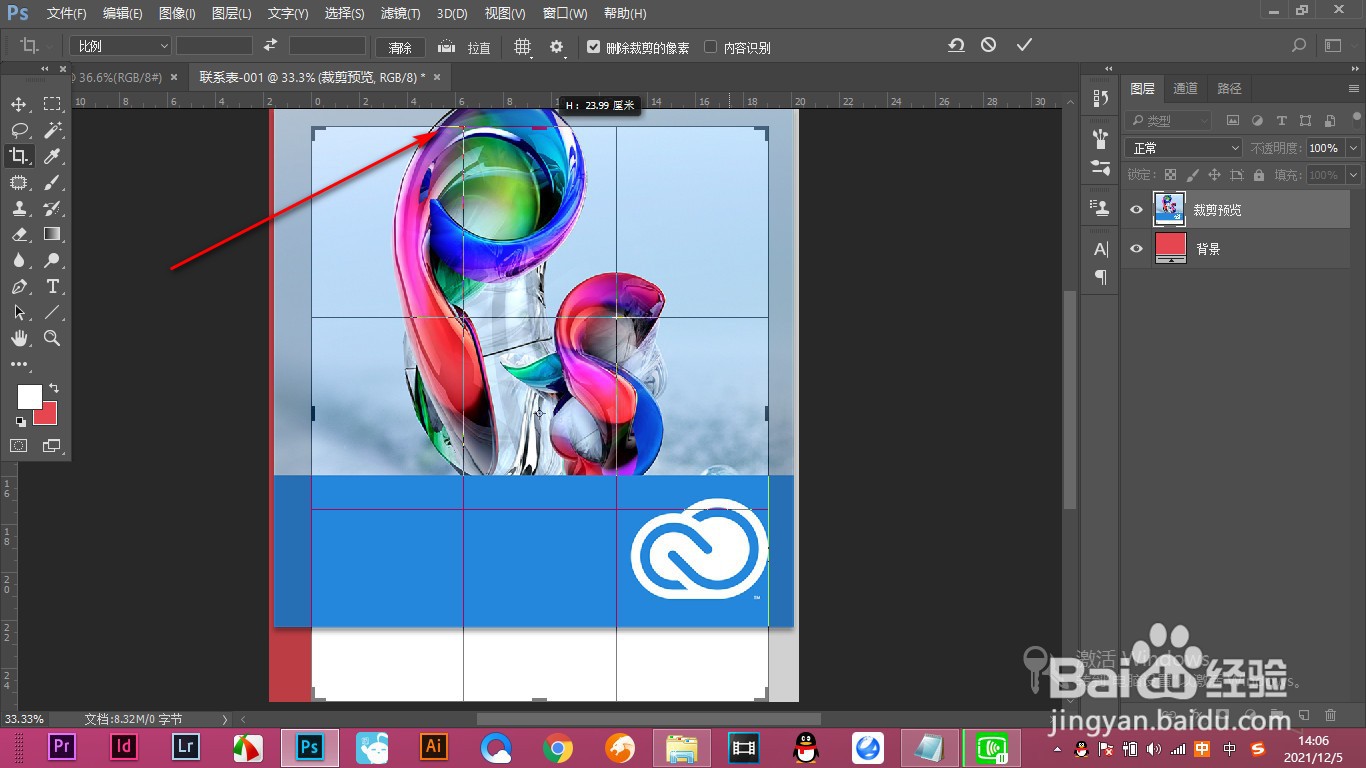The height and width of the screenshot is (768, 1366).
Task: Select the Crop tool in the toolbox
Action: tap(19, 156)
